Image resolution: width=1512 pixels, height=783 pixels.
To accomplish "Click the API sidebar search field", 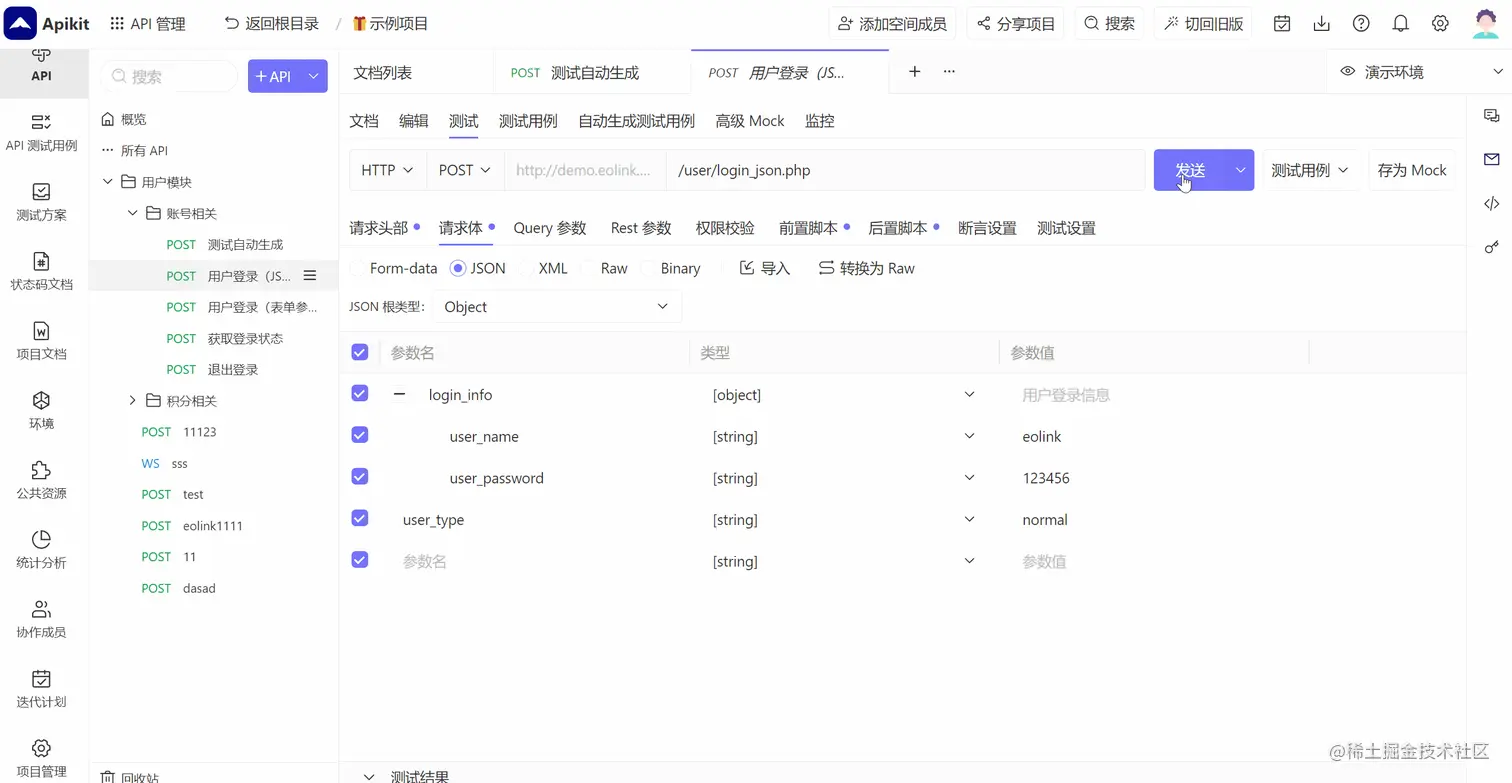I will (x=170, y=76).
